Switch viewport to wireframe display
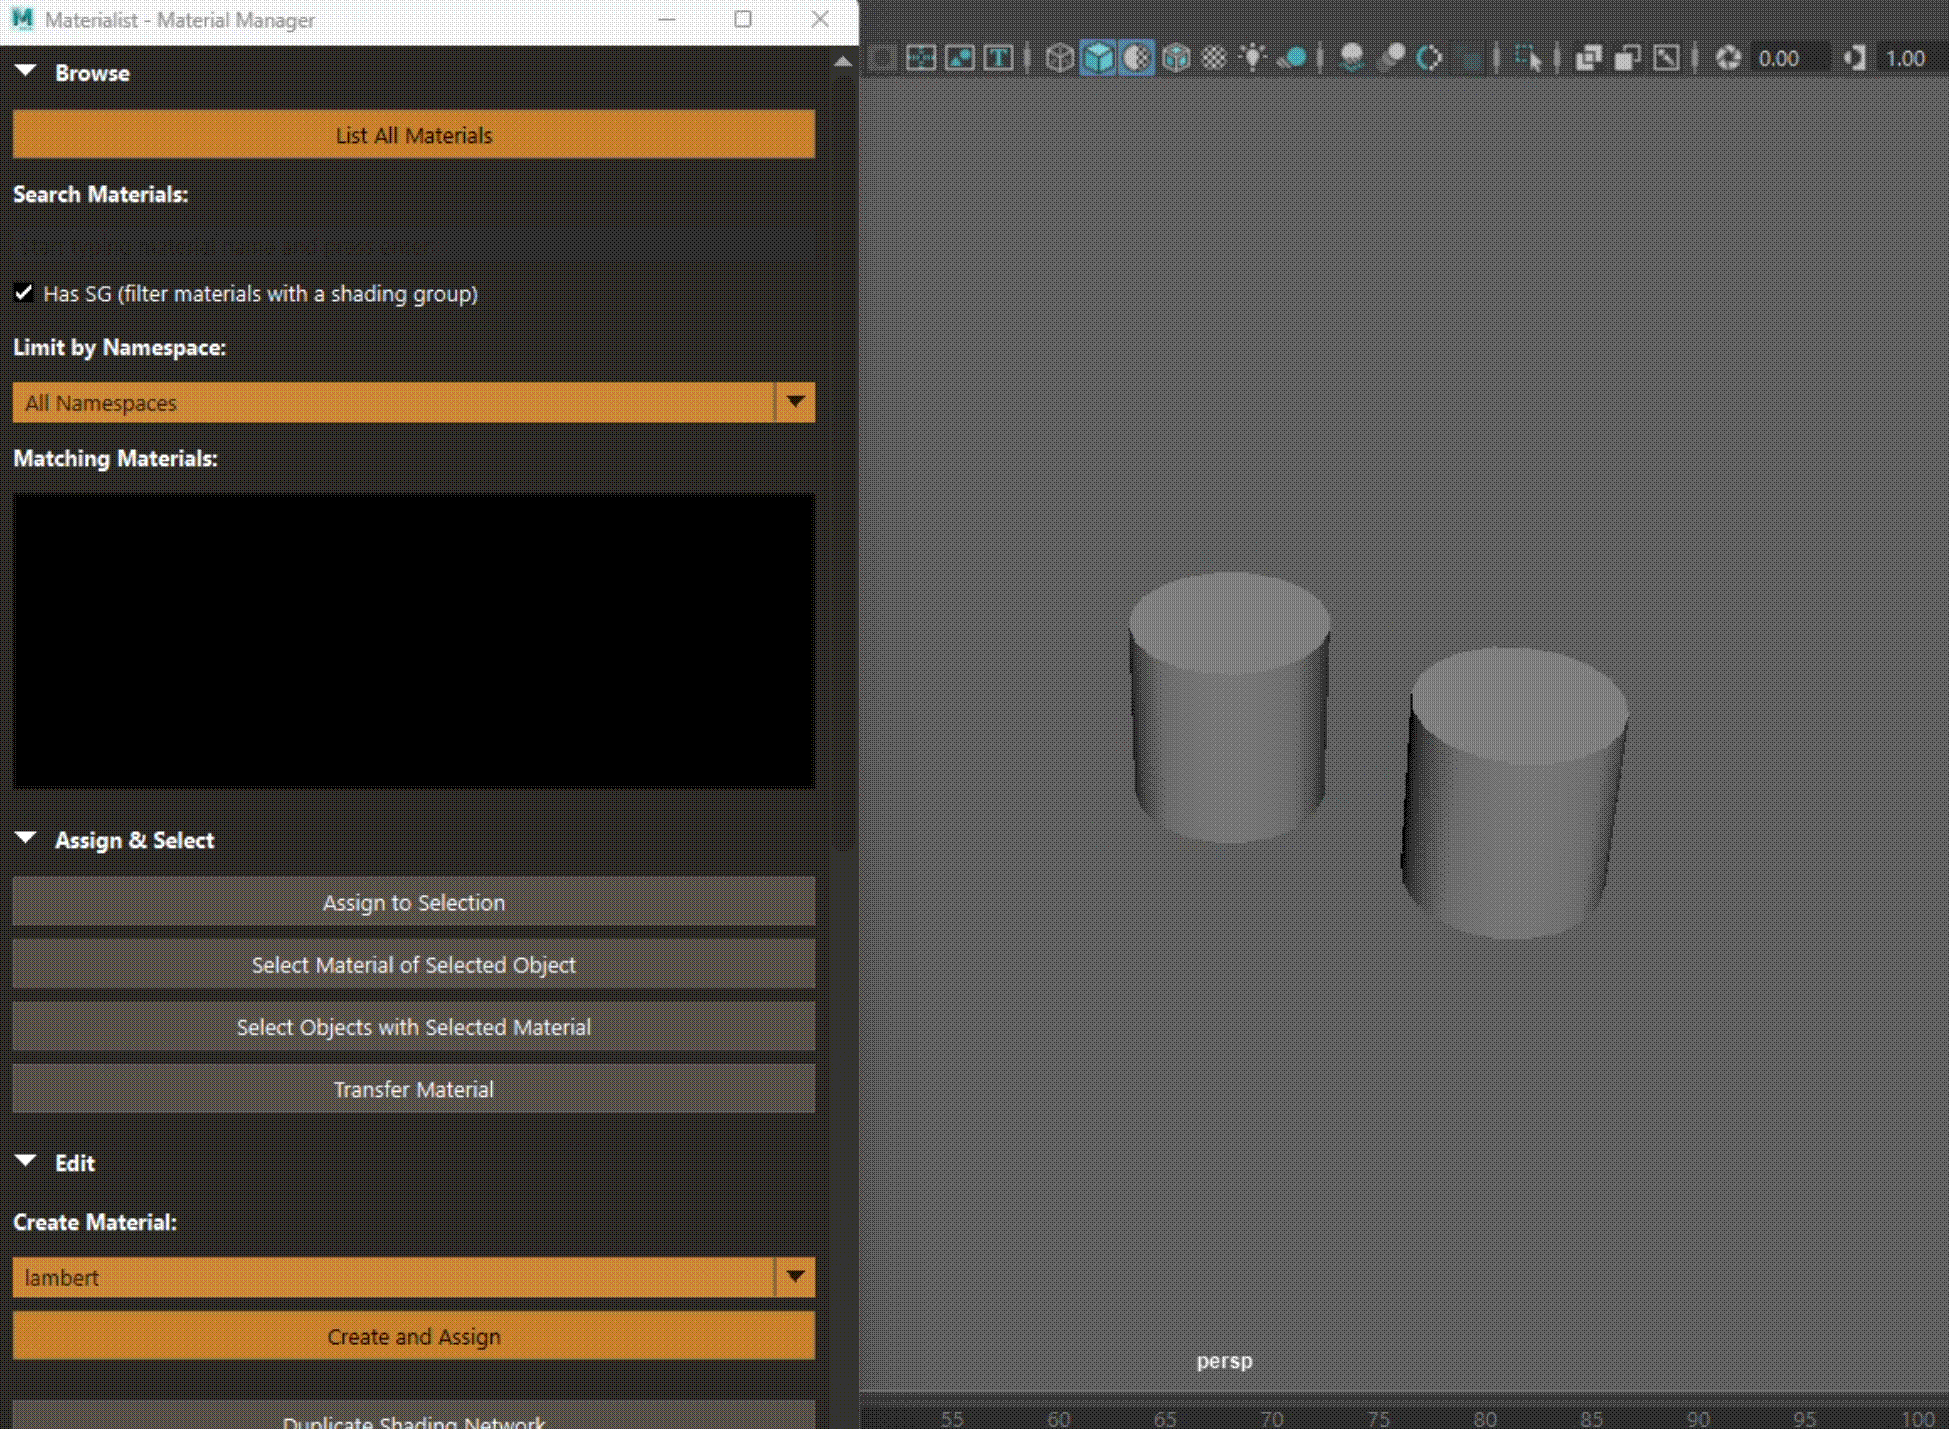This screenshot has height=1429, width=1949. pyautogui.click(x=1060, y=58)
